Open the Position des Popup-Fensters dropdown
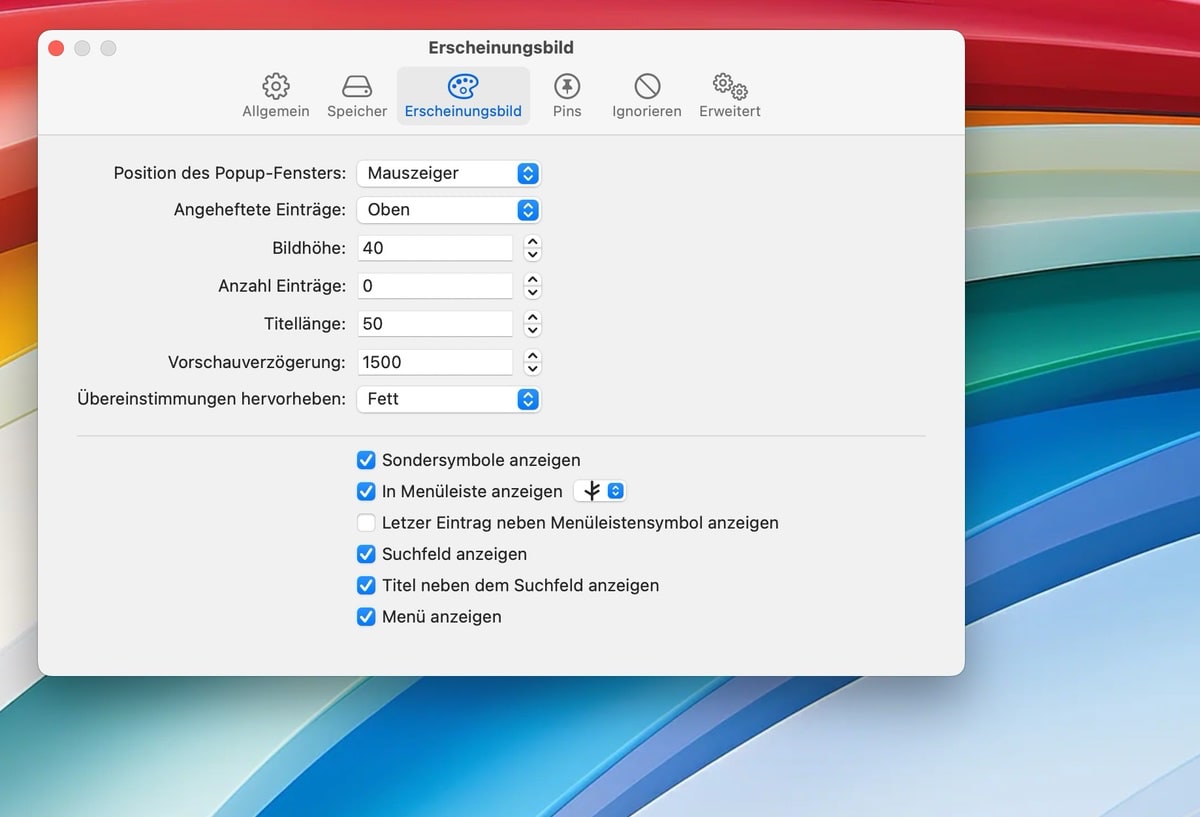Screen dimensions: 1200x817 click(448, 173)
